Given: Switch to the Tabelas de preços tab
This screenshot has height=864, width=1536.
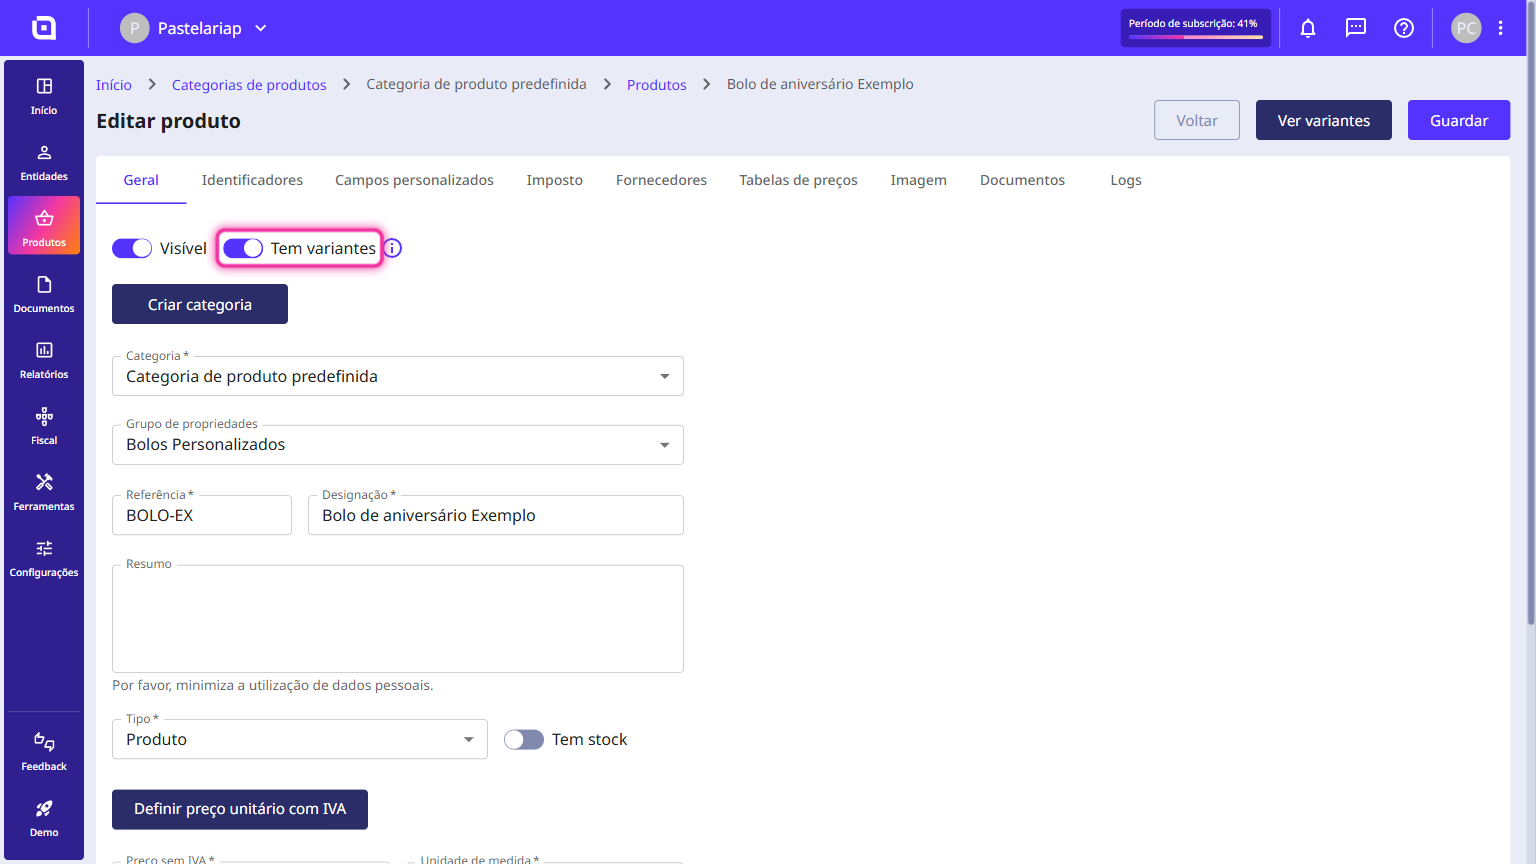Looking at the screenshot, I should coord(798,180).
